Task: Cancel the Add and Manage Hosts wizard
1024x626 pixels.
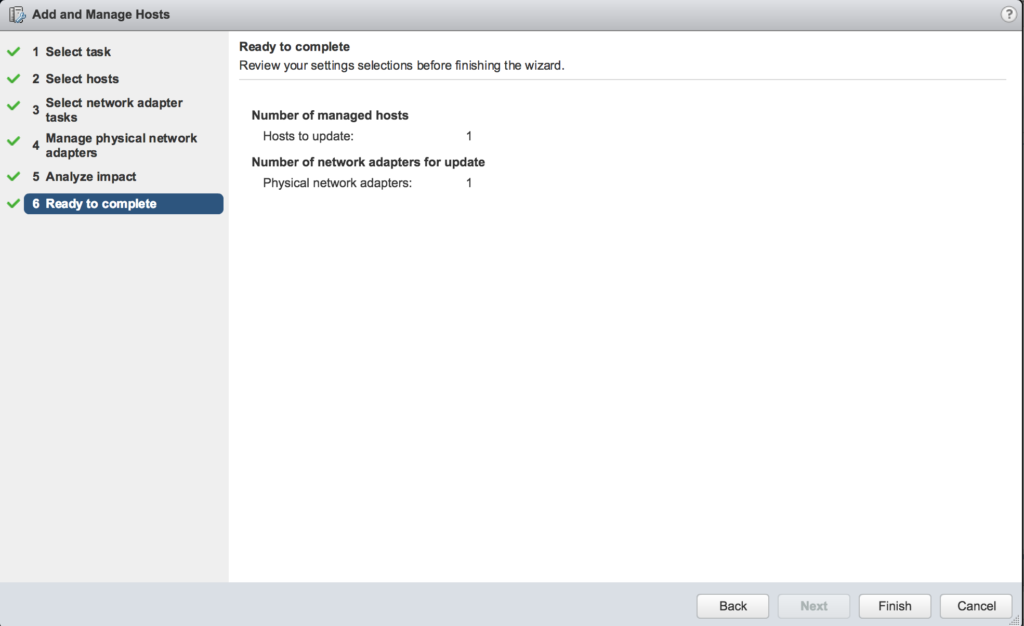Action: tap(976, 606)
